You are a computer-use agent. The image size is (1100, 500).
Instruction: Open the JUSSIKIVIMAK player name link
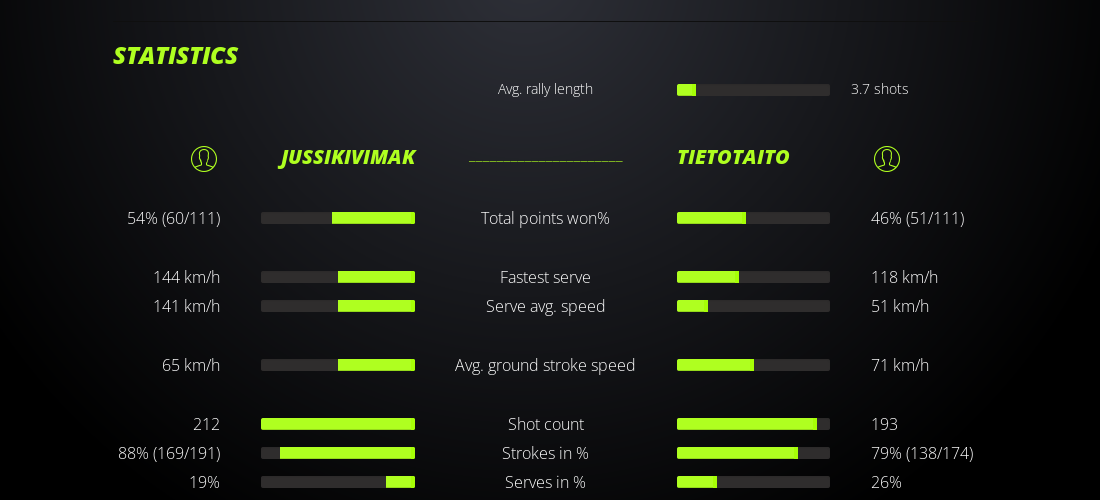[347, 157]
